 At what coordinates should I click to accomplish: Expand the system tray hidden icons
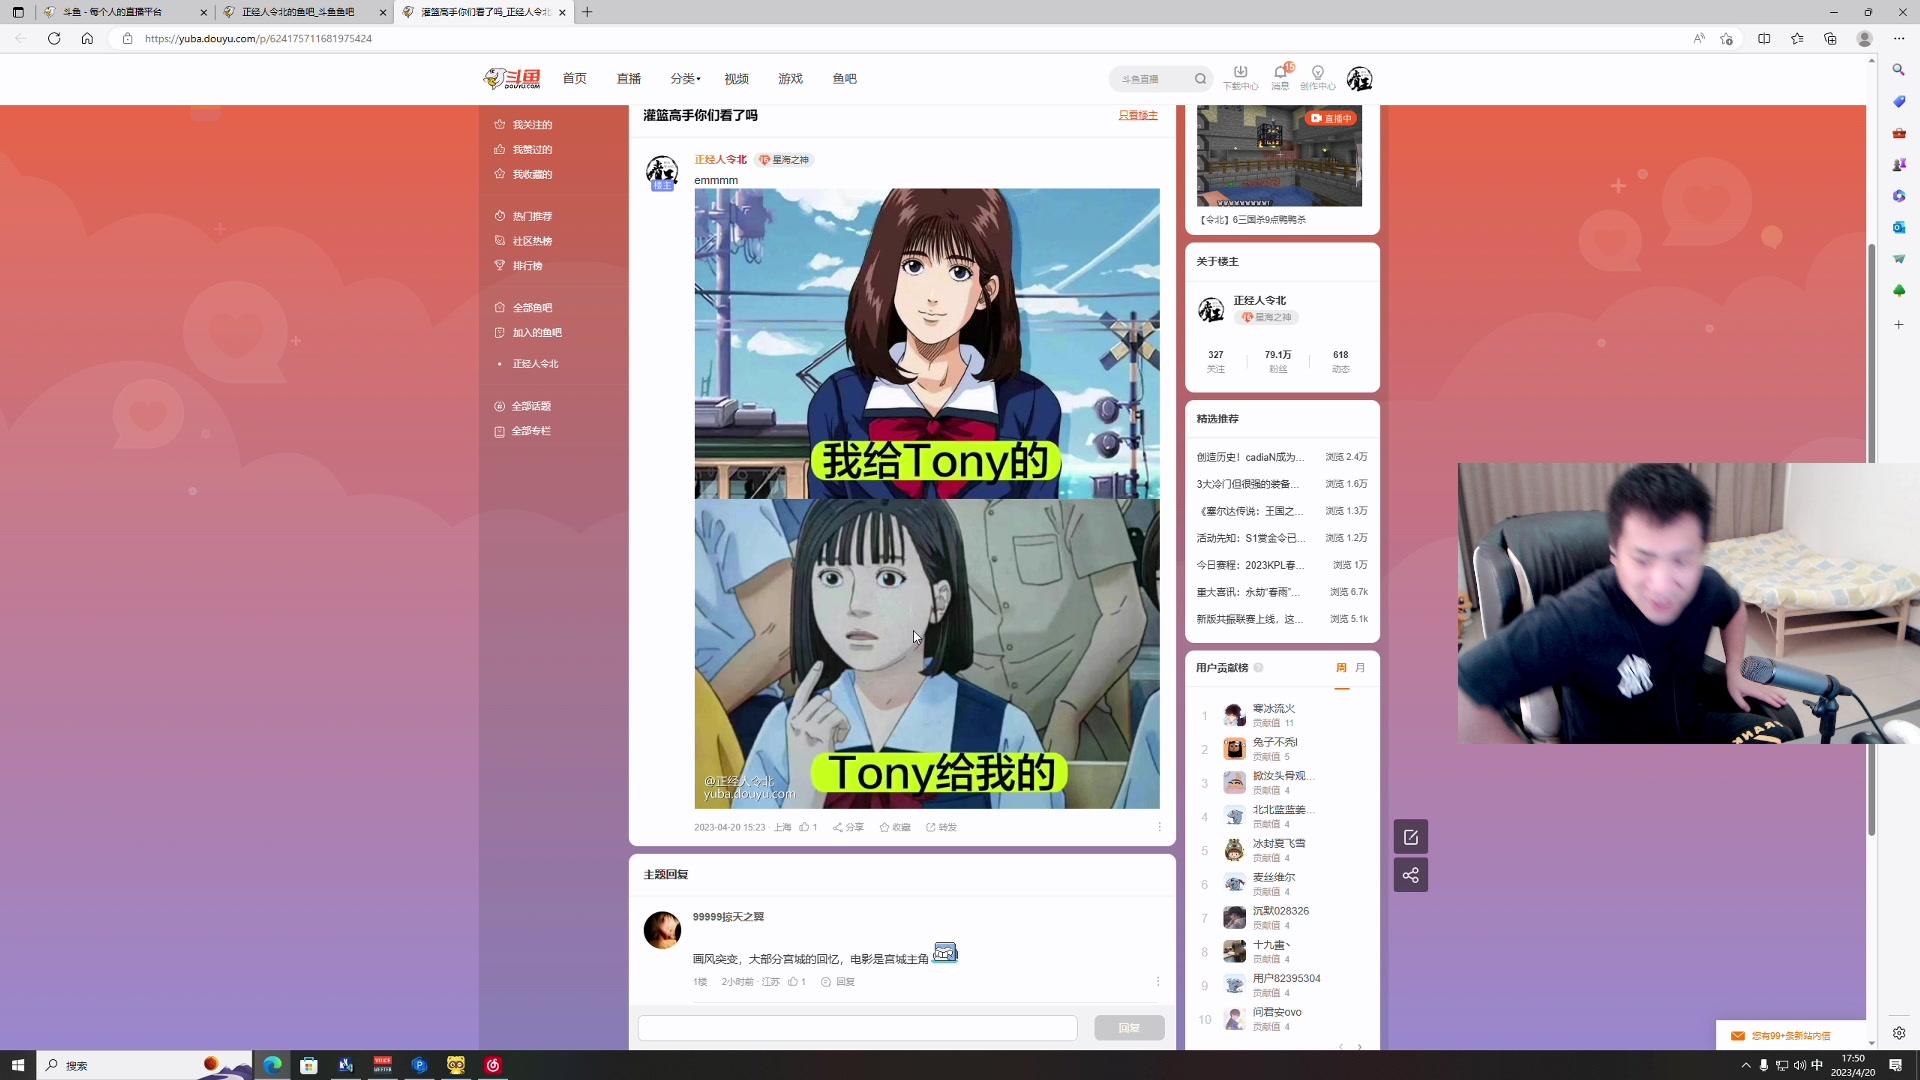pos(1746,1065)
